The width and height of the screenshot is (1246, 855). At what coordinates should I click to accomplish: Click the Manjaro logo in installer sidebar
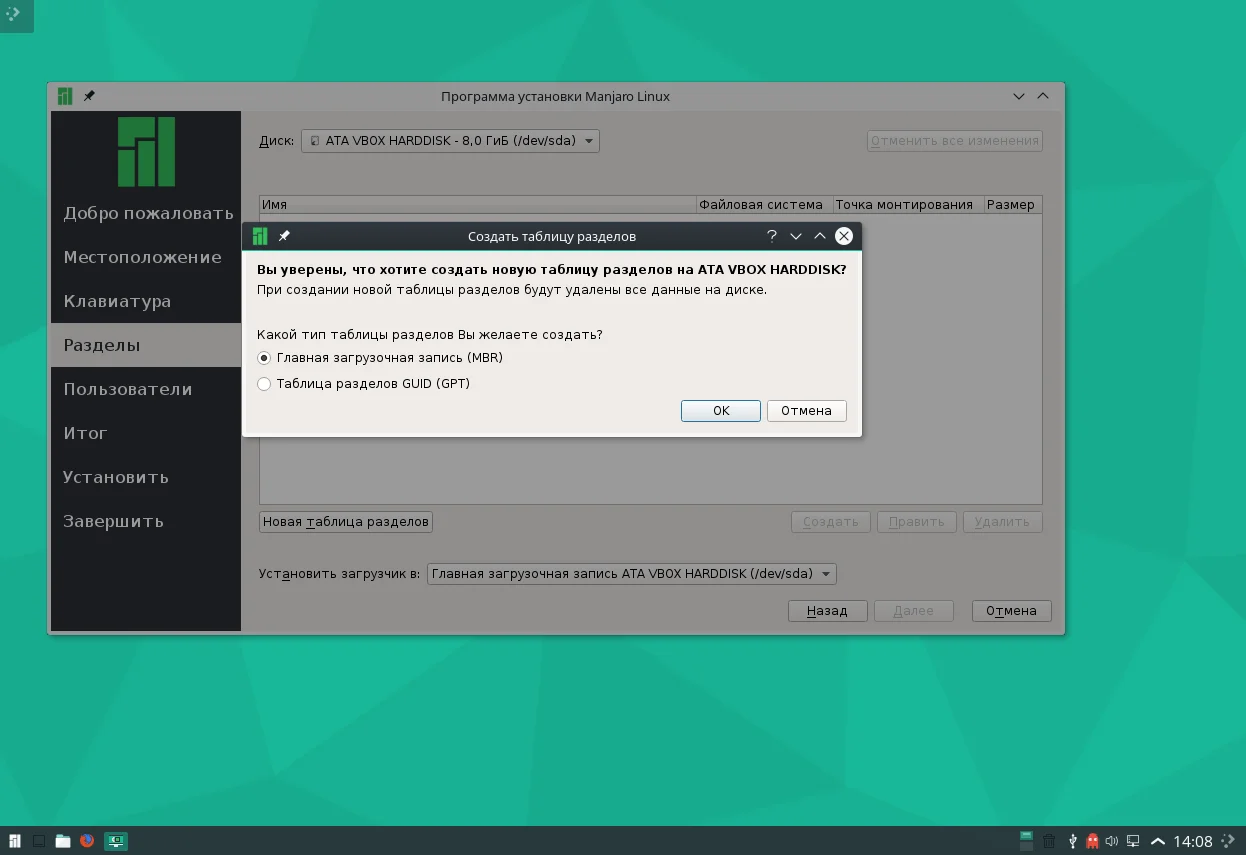point(146,152)
